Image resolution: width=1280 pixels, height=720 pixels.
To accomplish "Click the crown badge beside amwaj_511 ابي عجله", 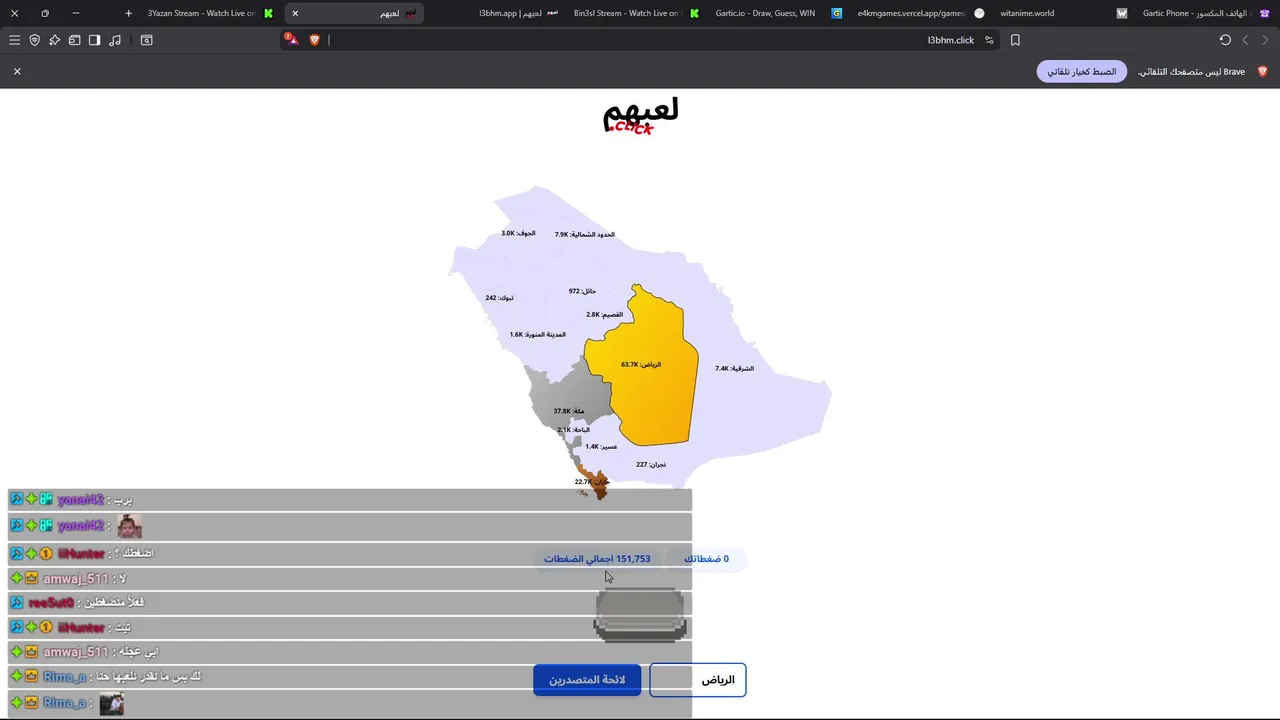I will coord(31,652).
